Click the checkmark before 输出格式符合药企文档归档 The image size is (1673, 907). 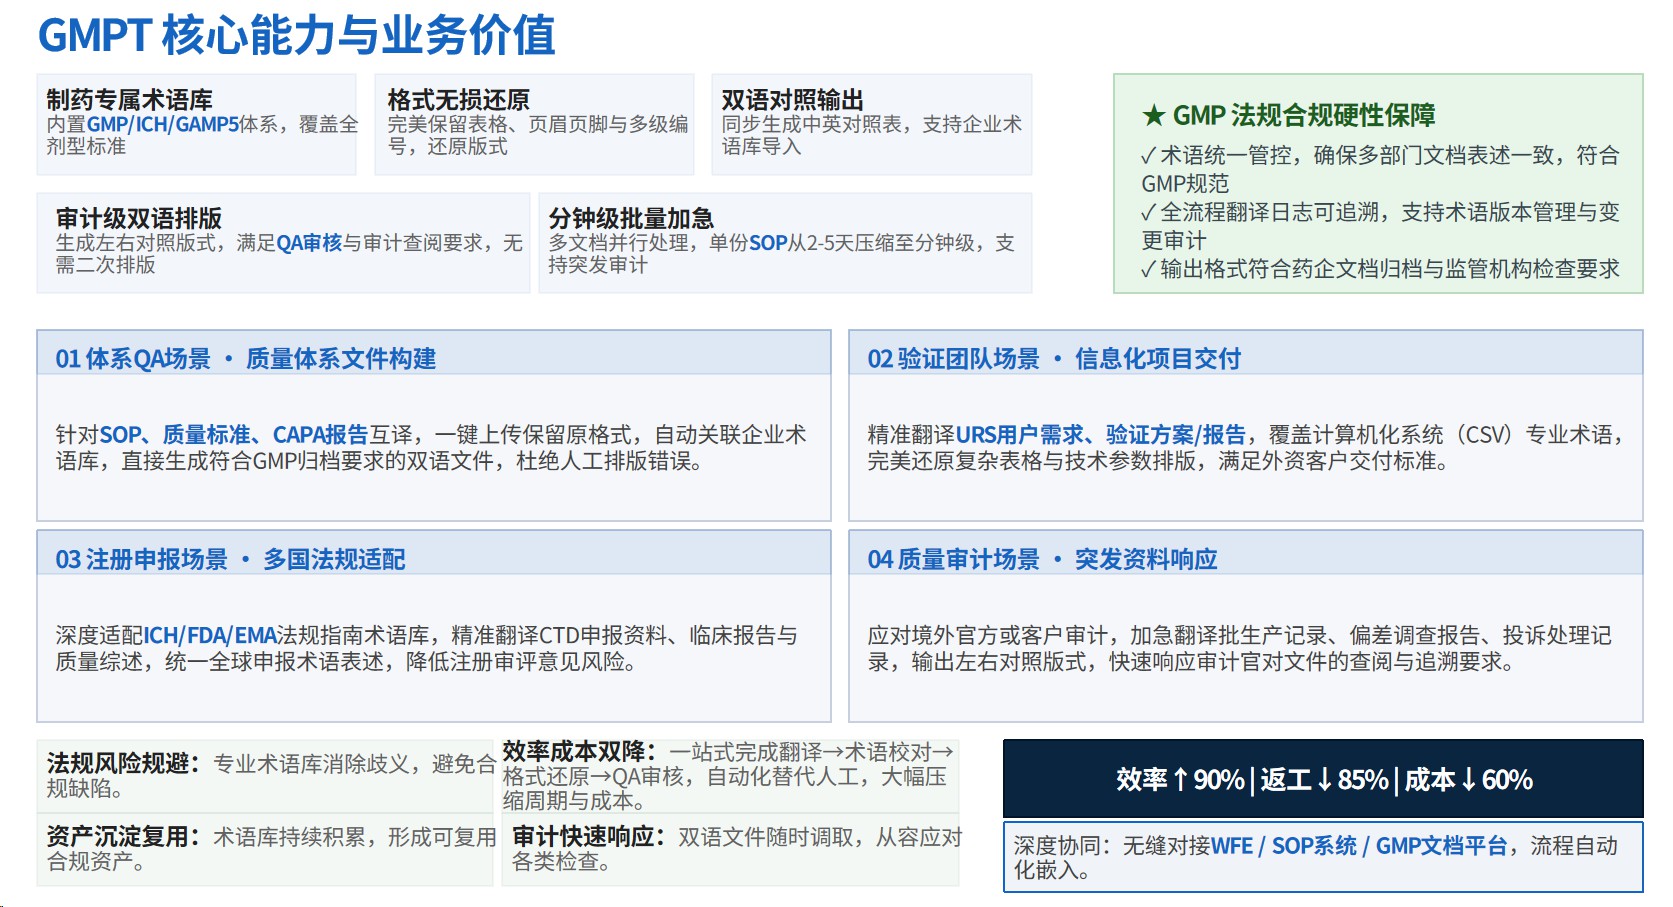(1148, 270)
